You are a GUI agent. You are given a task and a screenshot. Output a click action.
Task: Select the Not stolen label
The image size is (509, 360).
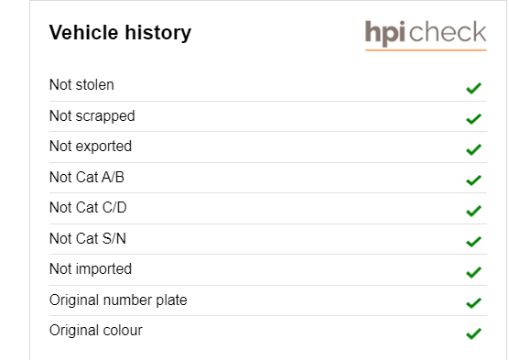(82, 85)
